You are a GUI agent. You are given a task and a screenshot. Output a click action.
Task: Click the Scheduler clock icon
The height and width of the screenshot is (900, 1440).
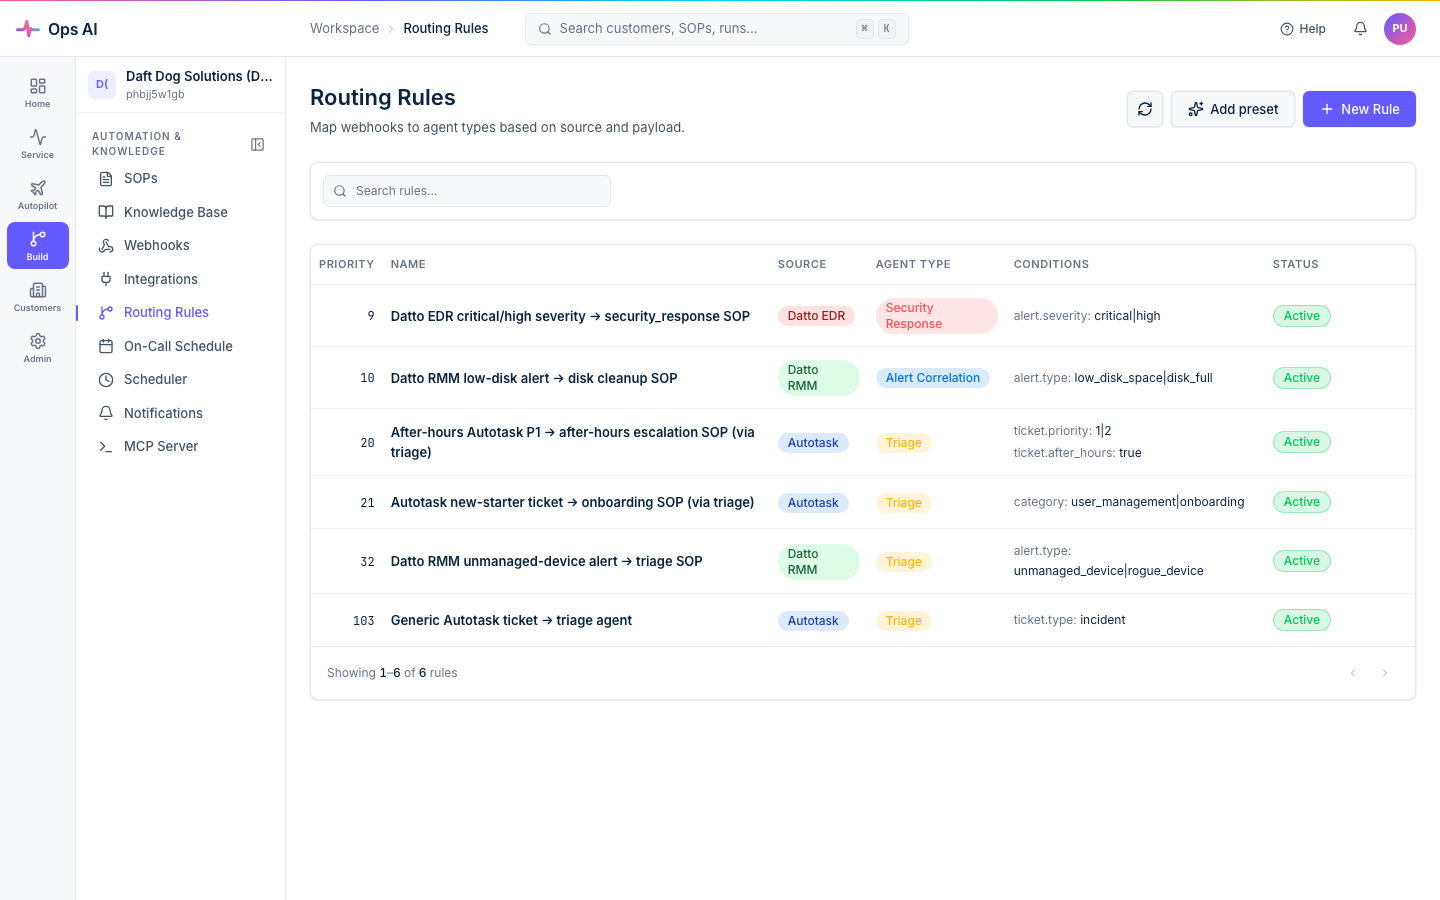pos(106,380)
